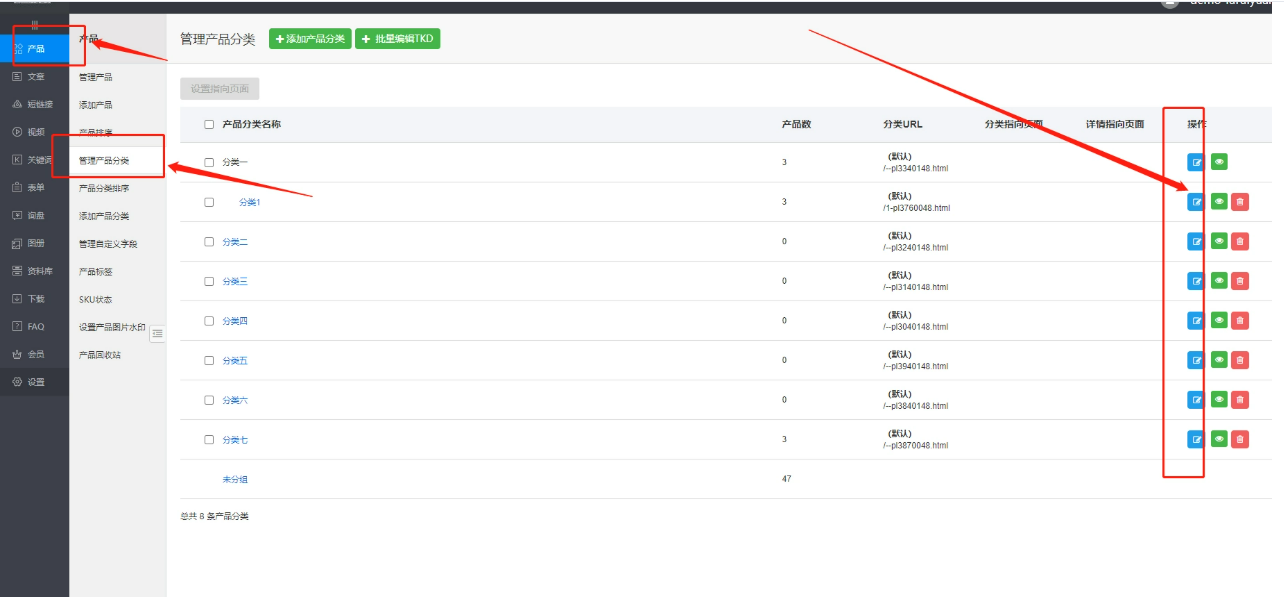This screenshot has height=600, width=1284.
Task: Click the green eye preview icon for 分类1
Action: (1219, 201)
